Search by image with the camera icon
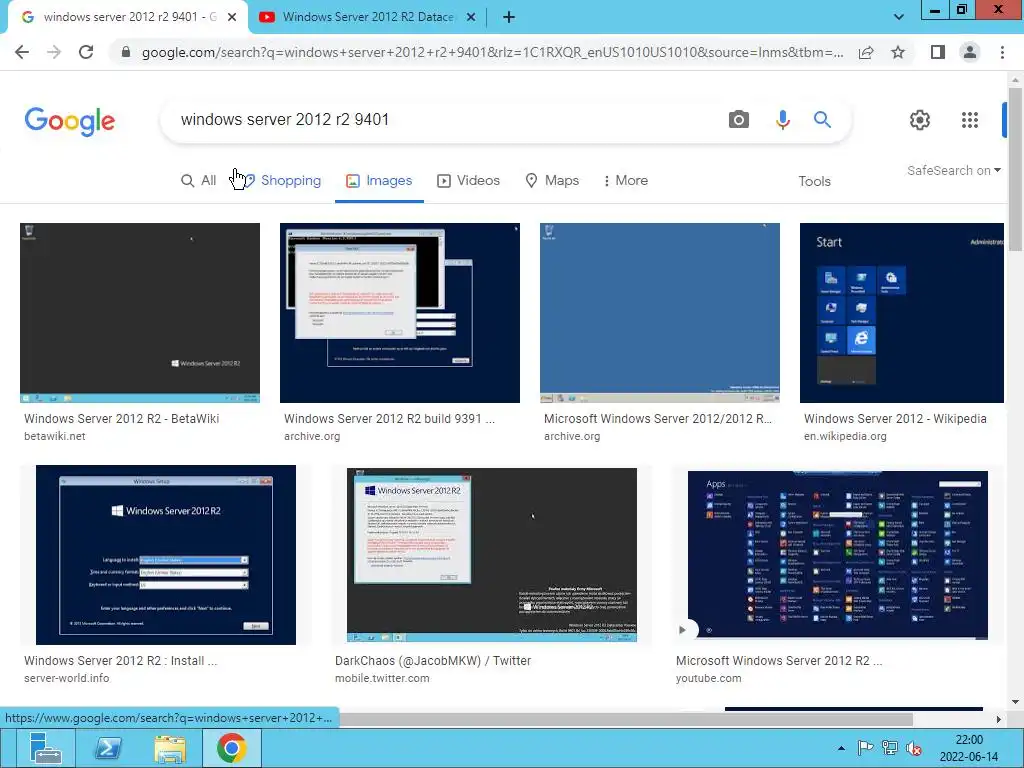Image resolution: width=1024 pixels, height=768 pixels. (x=739, y=120)
